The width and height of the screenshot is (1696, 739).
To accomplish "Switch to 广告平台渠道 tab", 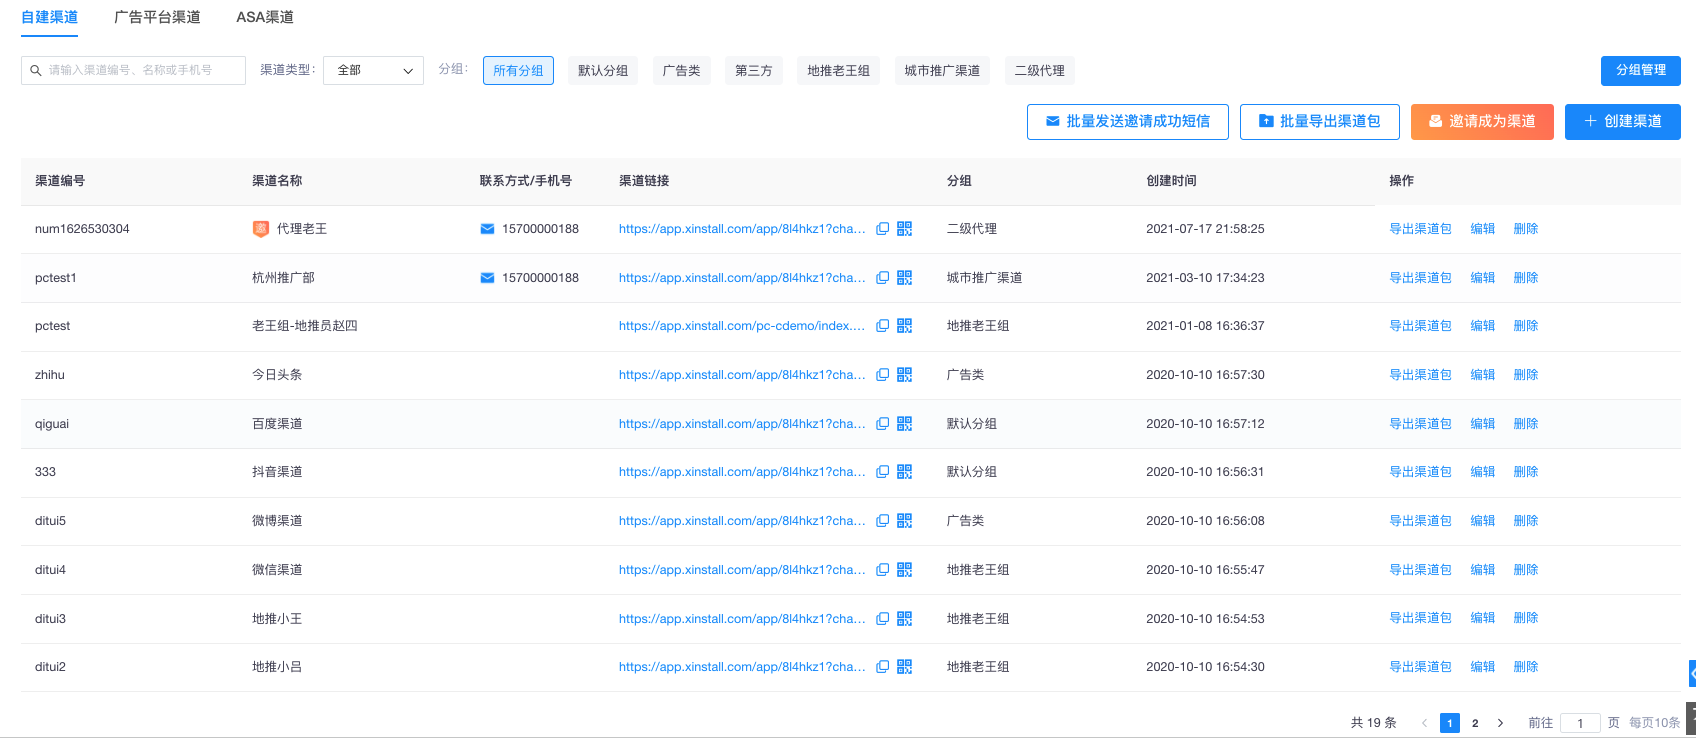I will click(x=157, y=17).
